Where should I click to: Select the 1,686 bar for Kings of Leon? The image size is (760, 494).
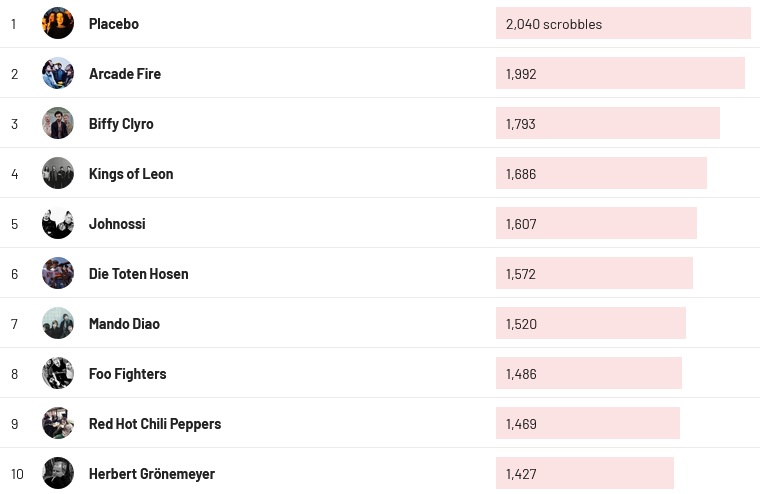(x=600, y=173)
